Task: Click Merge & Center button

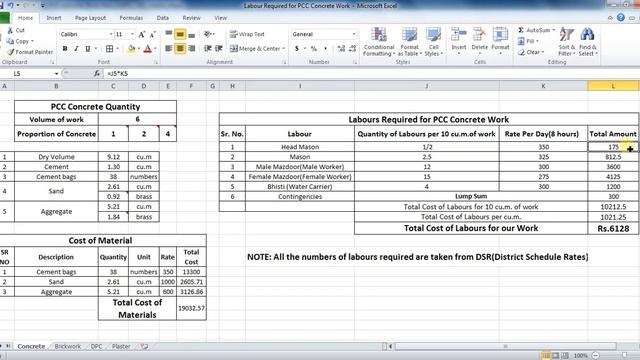Action: 255,49
